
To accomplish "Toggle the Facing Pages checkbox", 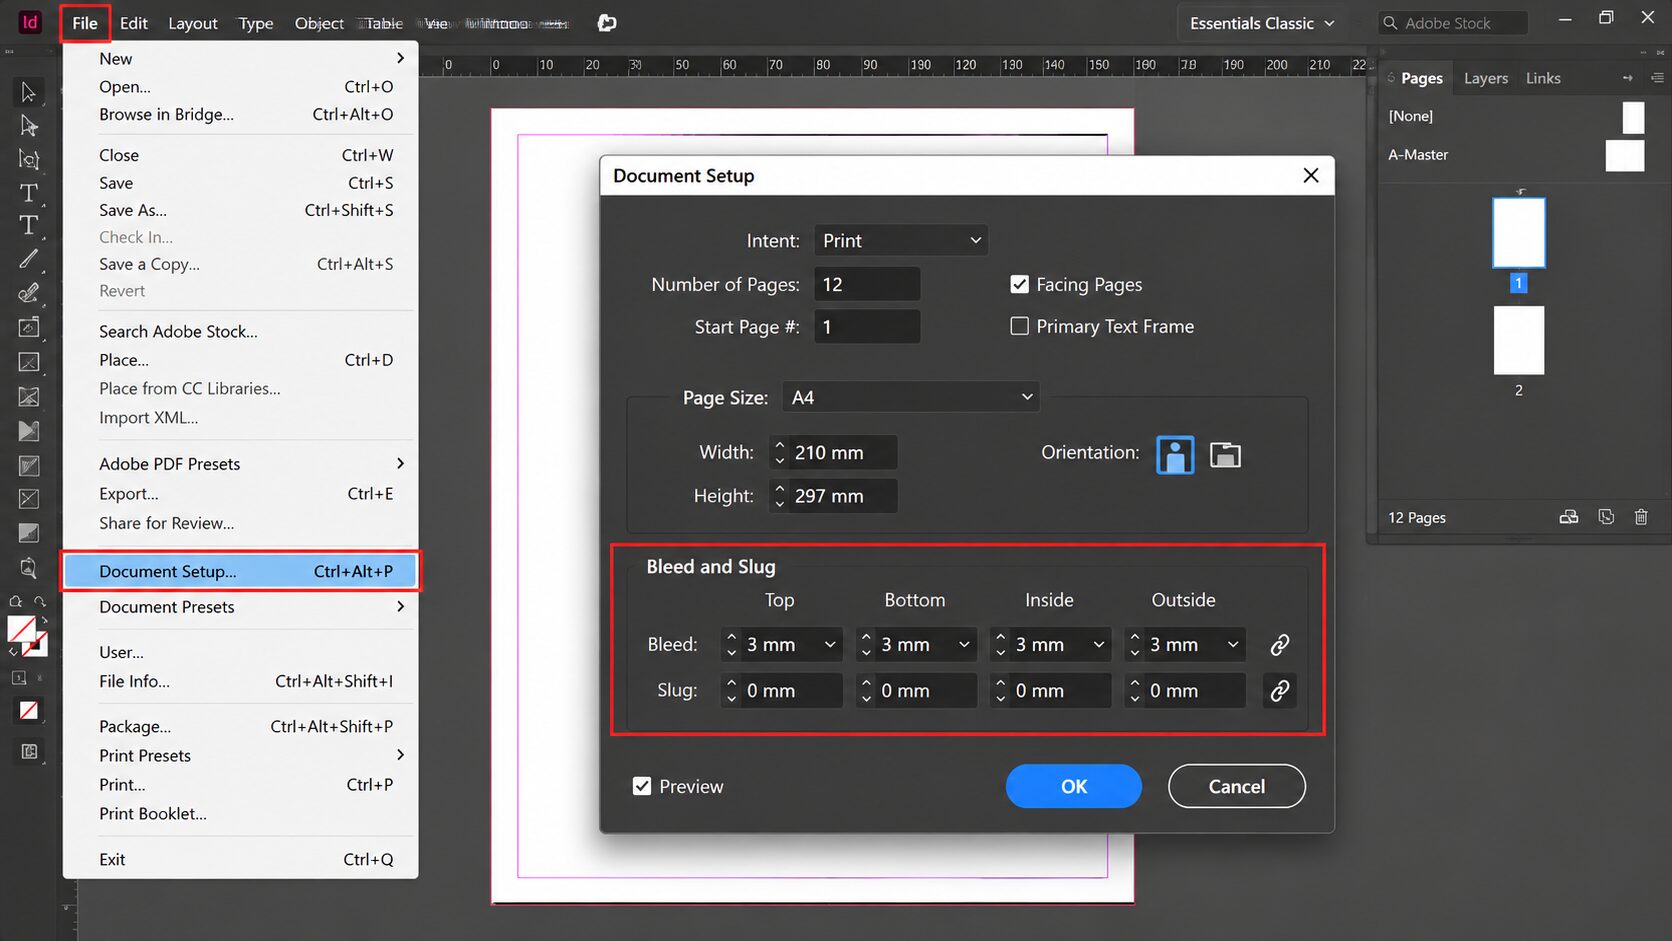I will pyautogui.click(x=1019, y=285).
